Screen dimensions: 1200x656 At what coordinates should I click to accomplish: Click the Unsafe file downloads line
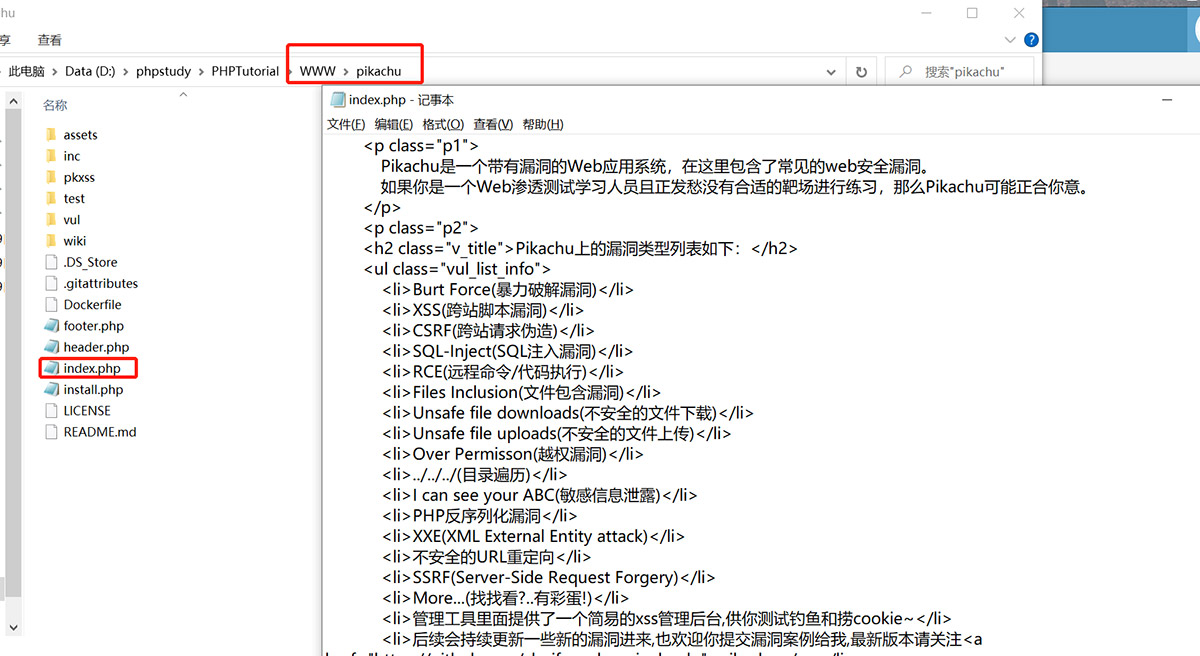coord(567,413)
